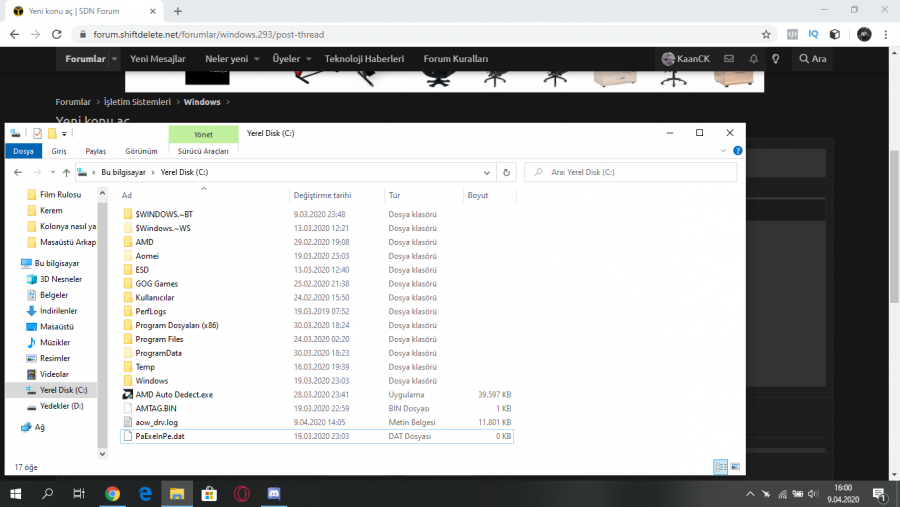Viewport: 900px width, 507px height.
Task: Select the $WINDOWS.~BT folder
Action: (164, 214)
